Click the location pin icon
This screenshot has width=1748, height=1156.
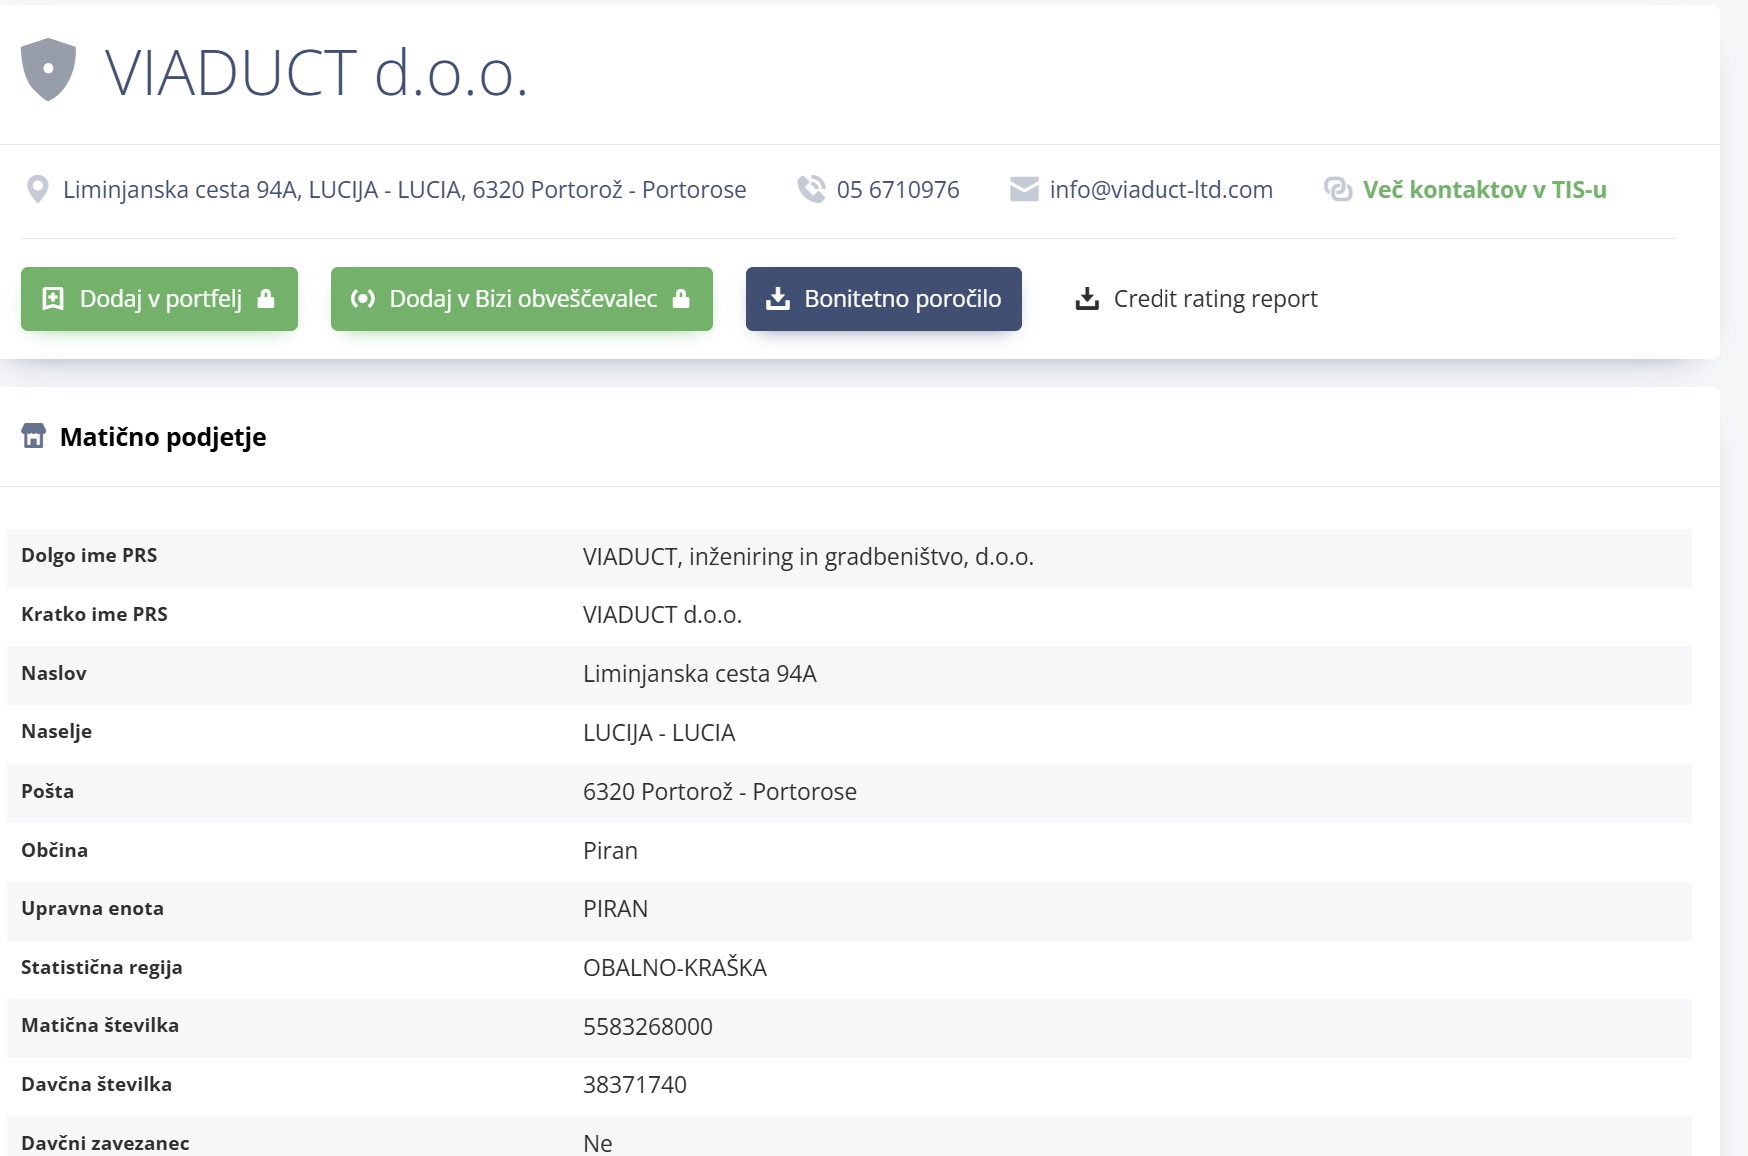click(x=37, y=189)
